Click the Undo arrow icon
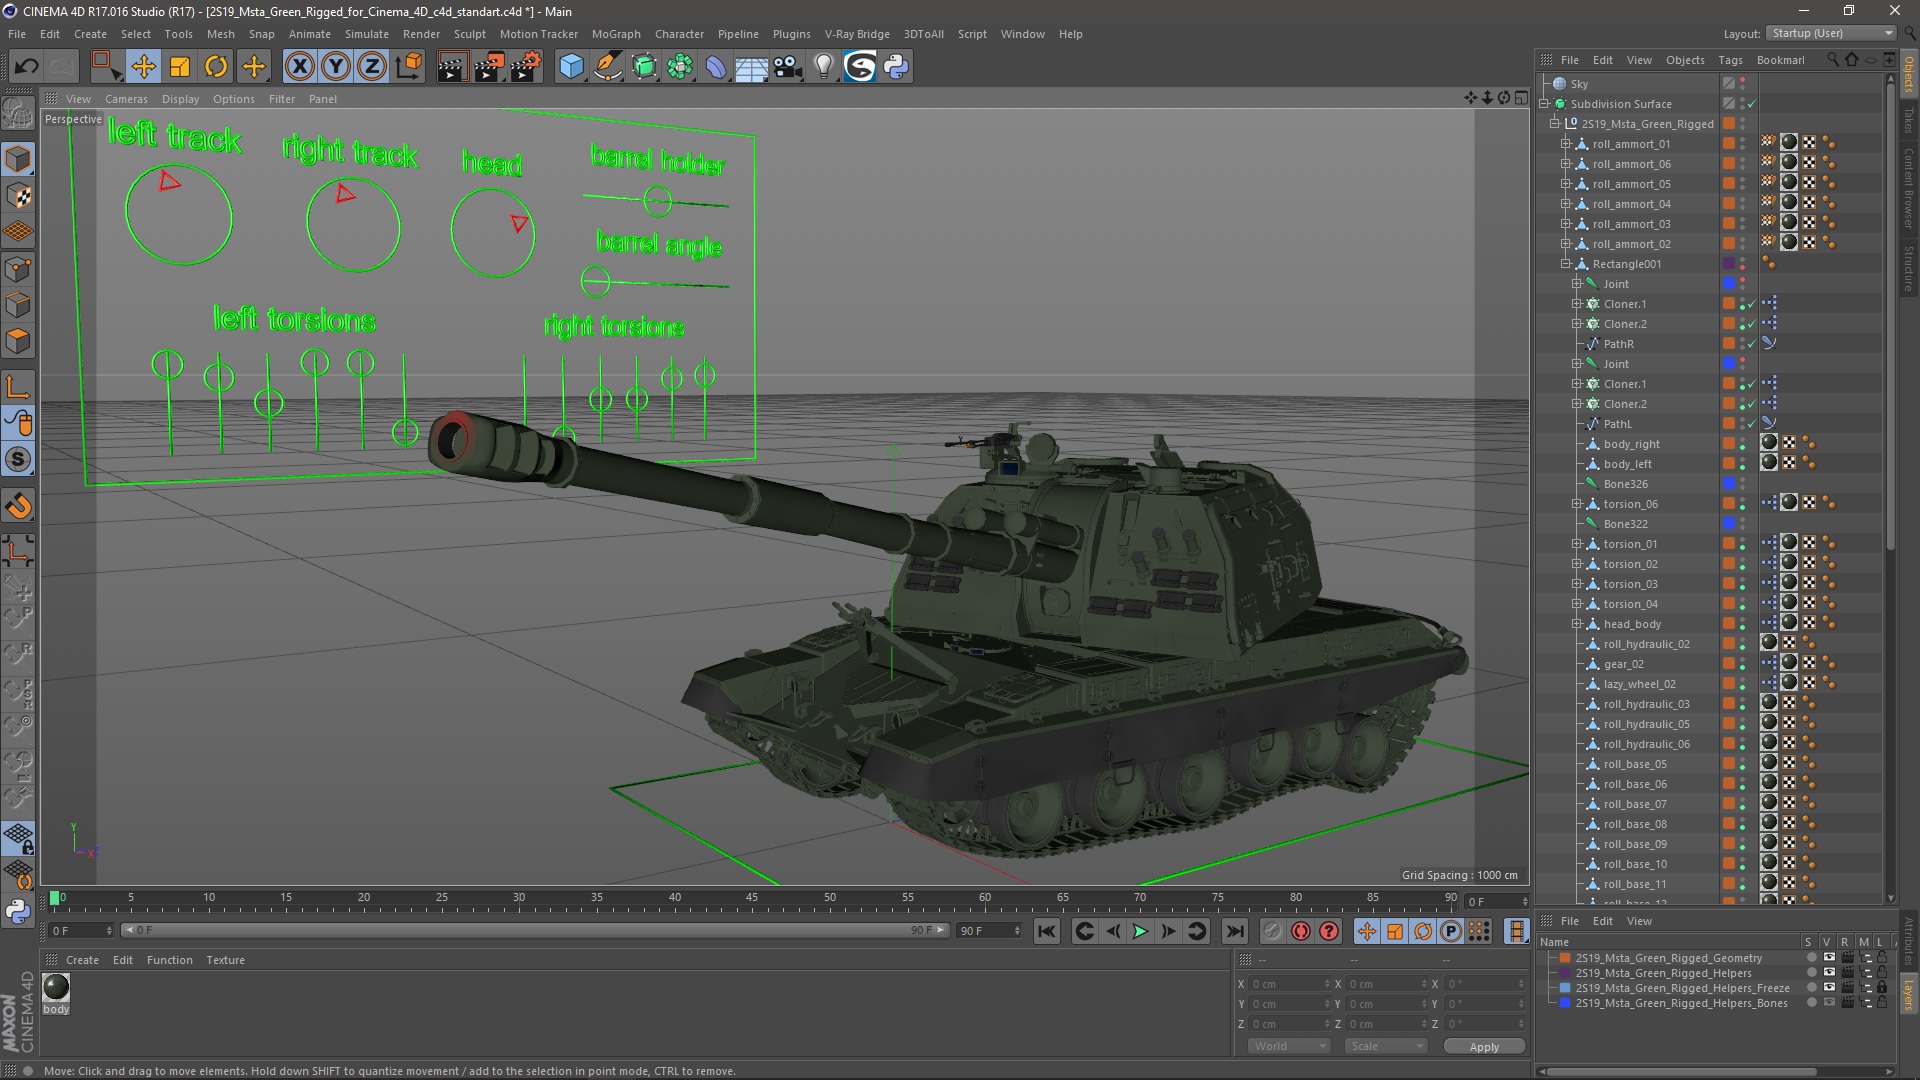The height and width of the screenshot is (1080, 1920). coord(26,67)
